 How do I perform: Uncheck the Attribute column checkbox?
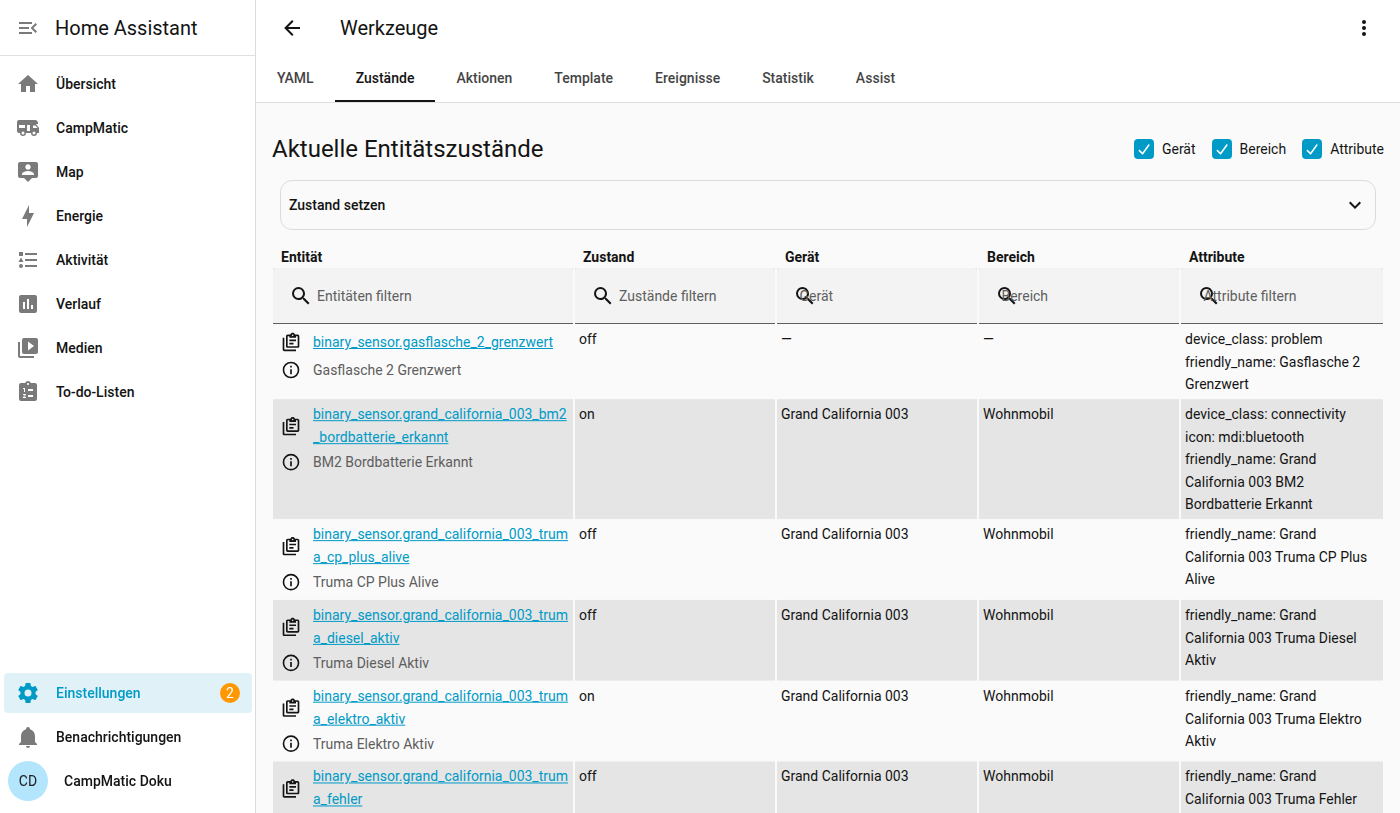1312,149
